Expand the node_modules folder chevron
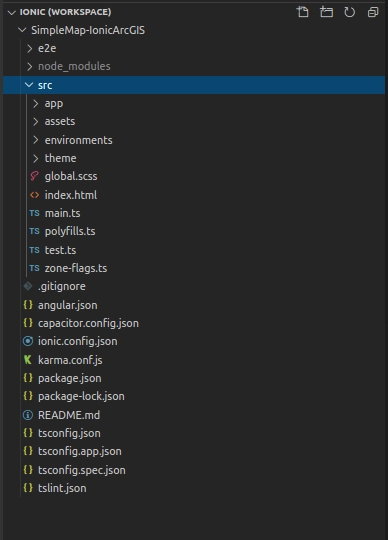Screen dimensions: 388x540 click(x=30, y=66)
